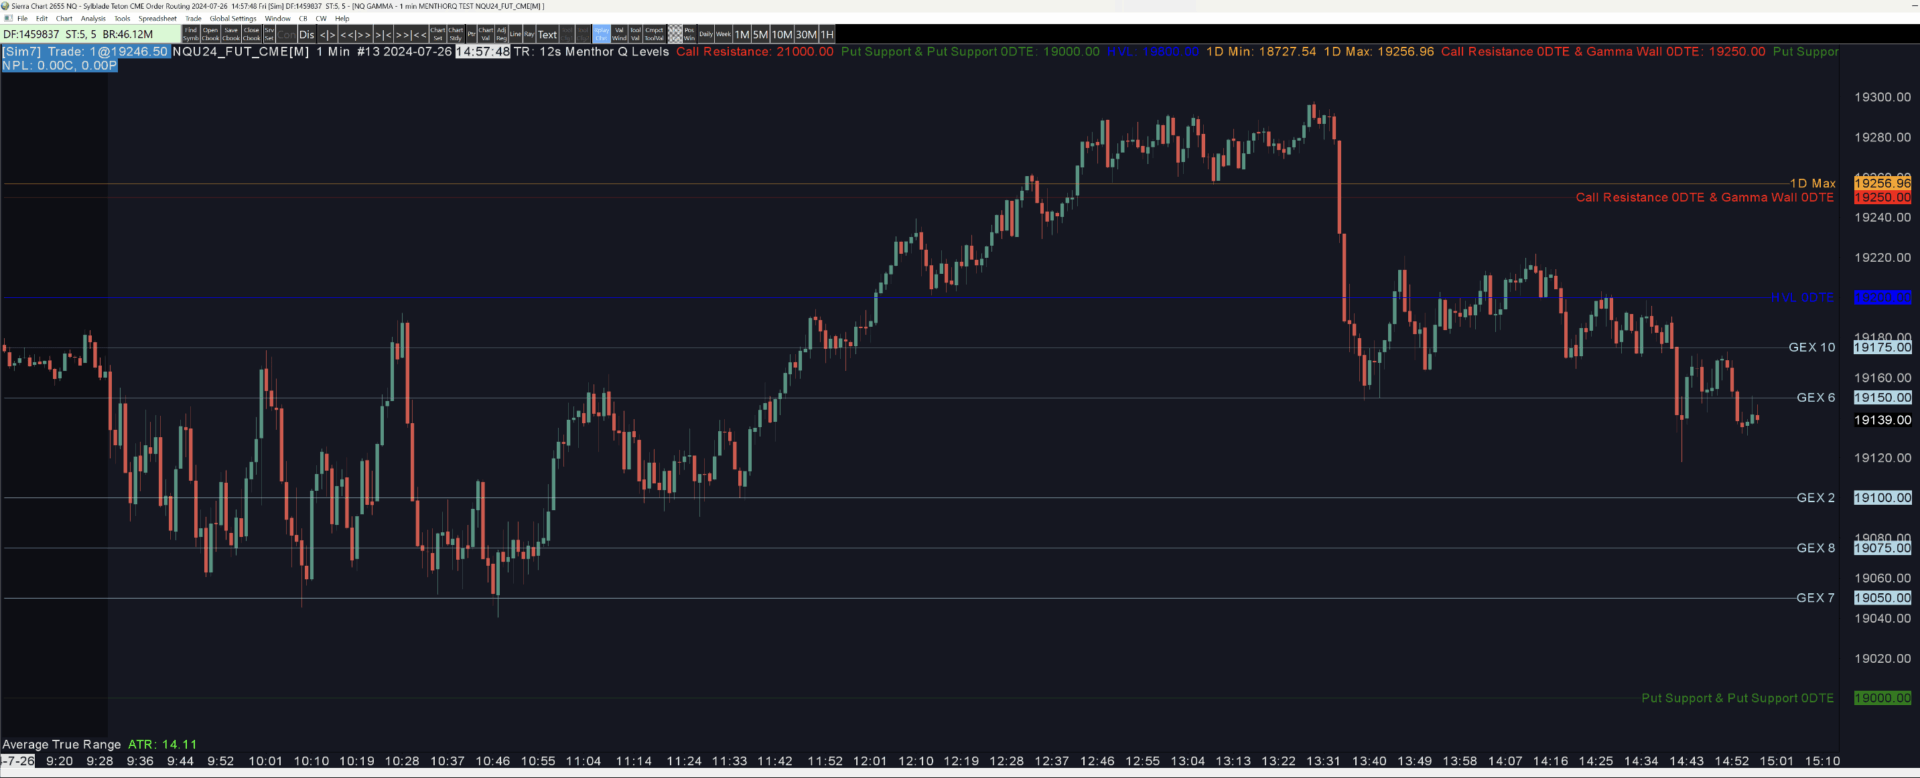The height and width of the screenshot is (778, 1920).
Task: Open the Trade menu
Action: [193, 18]
